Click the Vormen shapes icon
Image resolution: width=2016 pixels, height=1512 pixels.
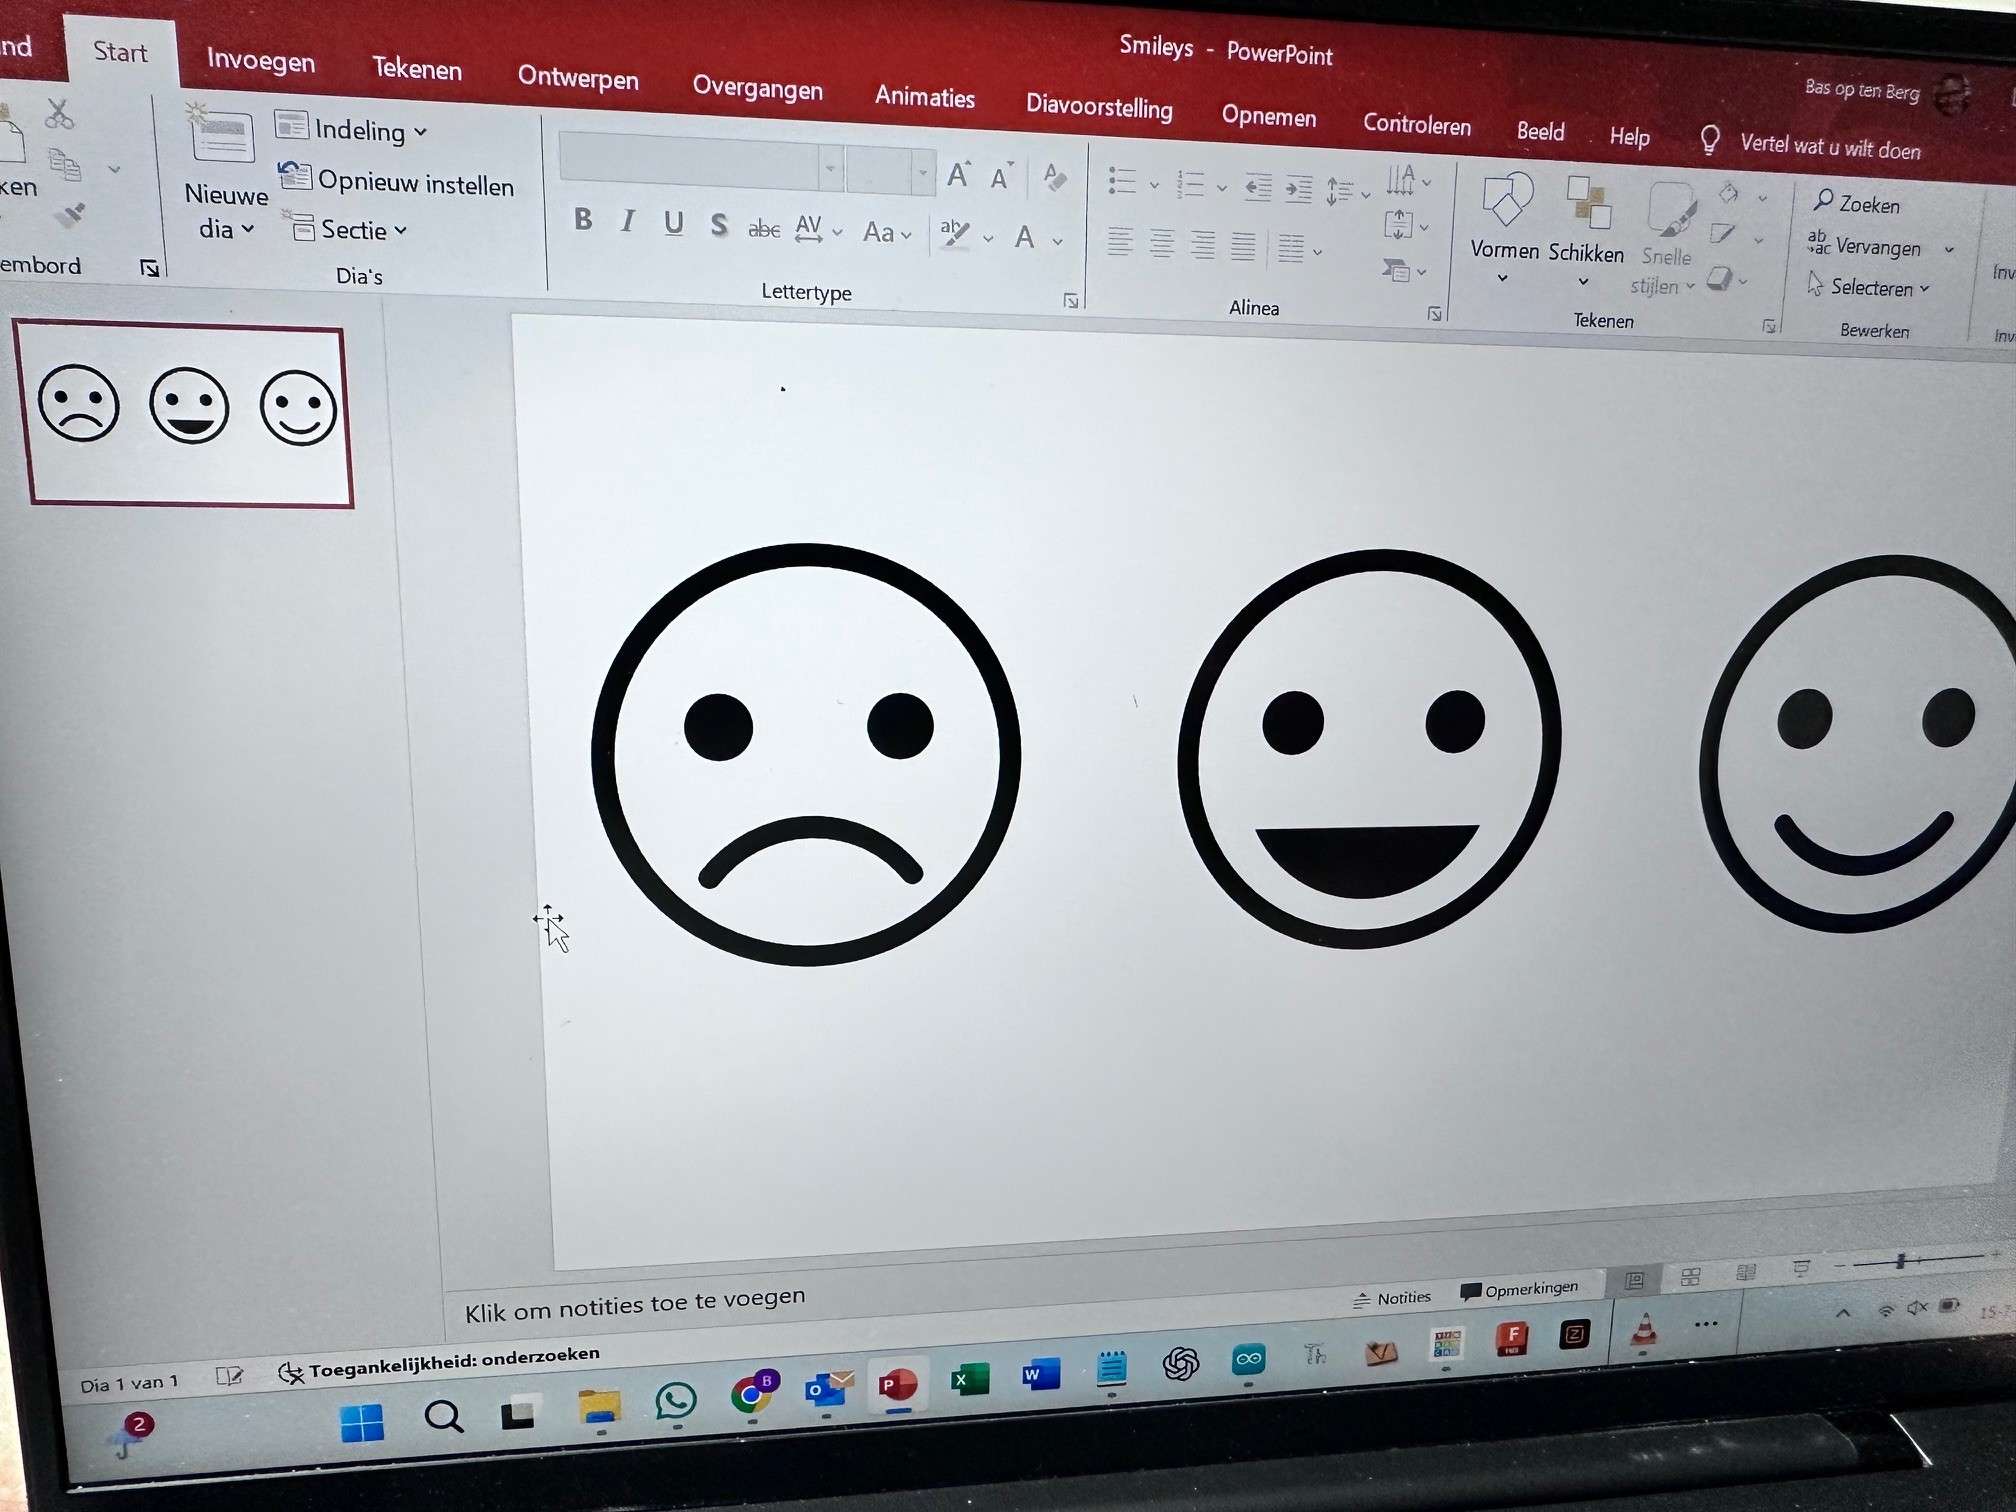tap(1507, 200)
